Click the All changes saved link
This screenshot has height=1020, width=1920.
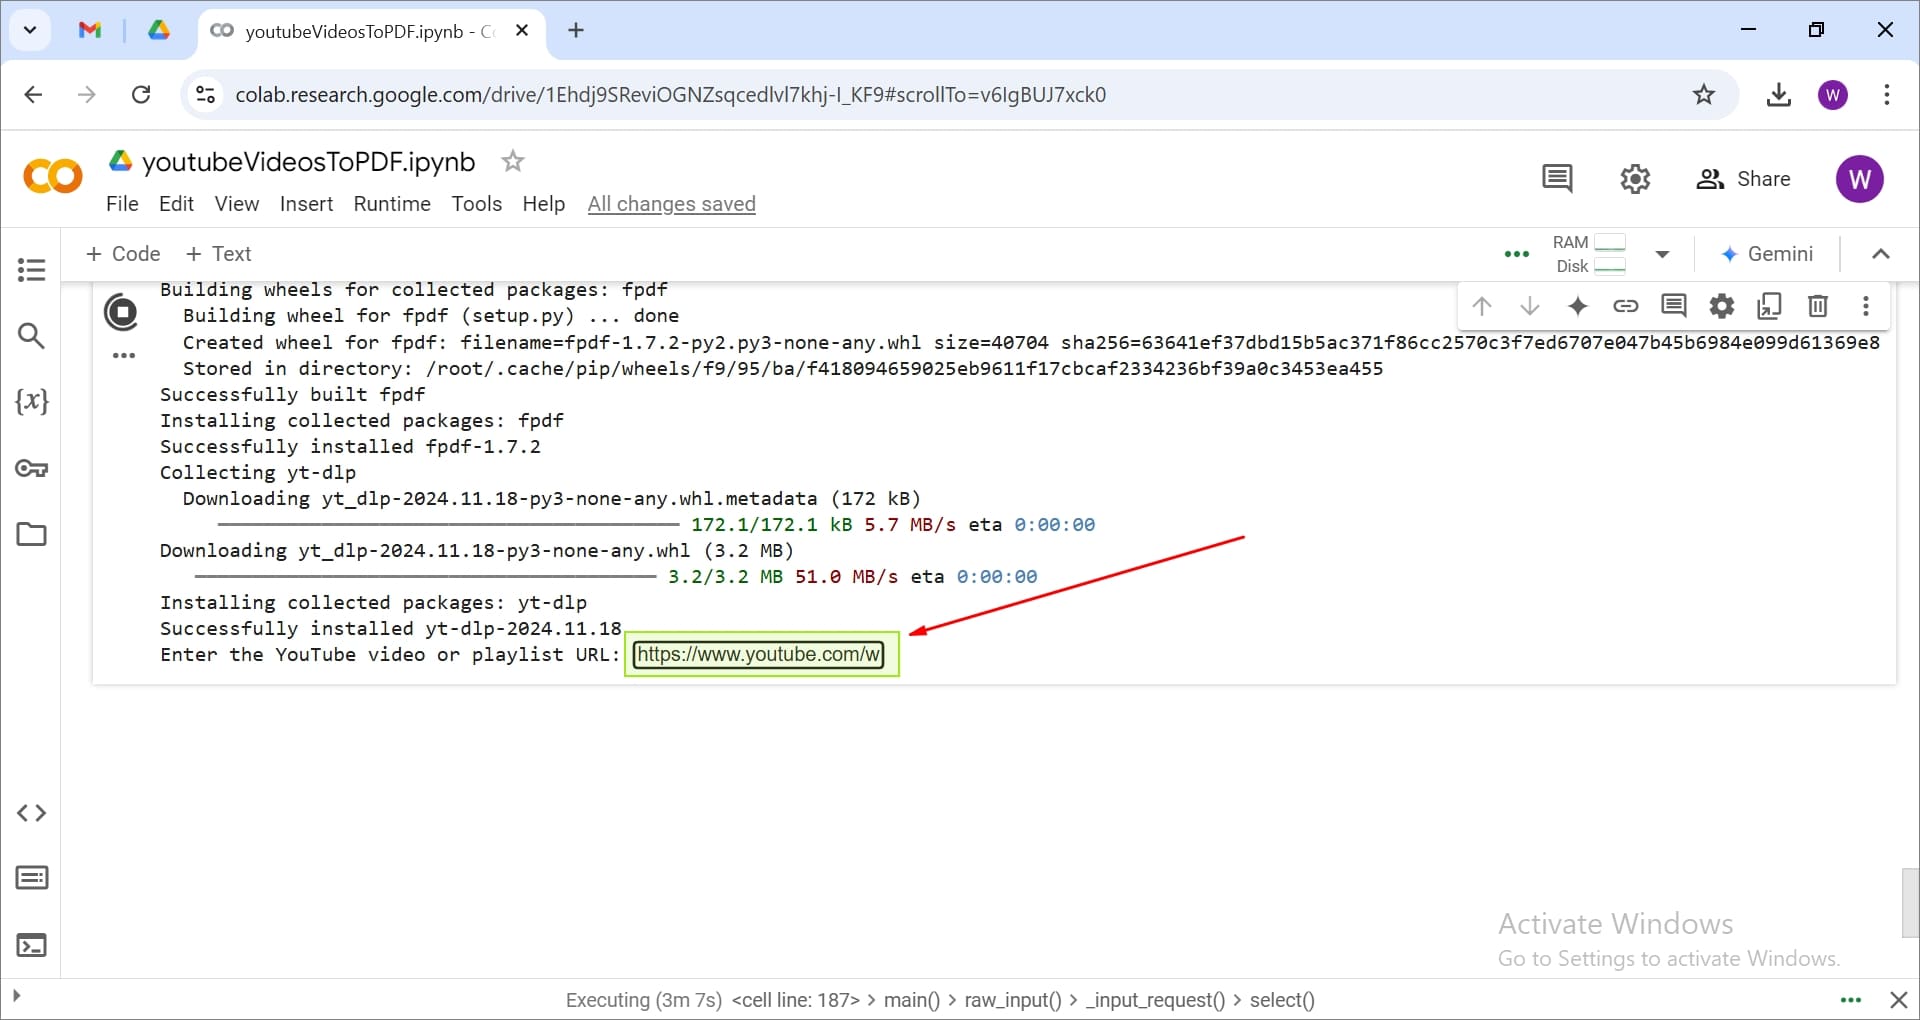tap(671, 204)
